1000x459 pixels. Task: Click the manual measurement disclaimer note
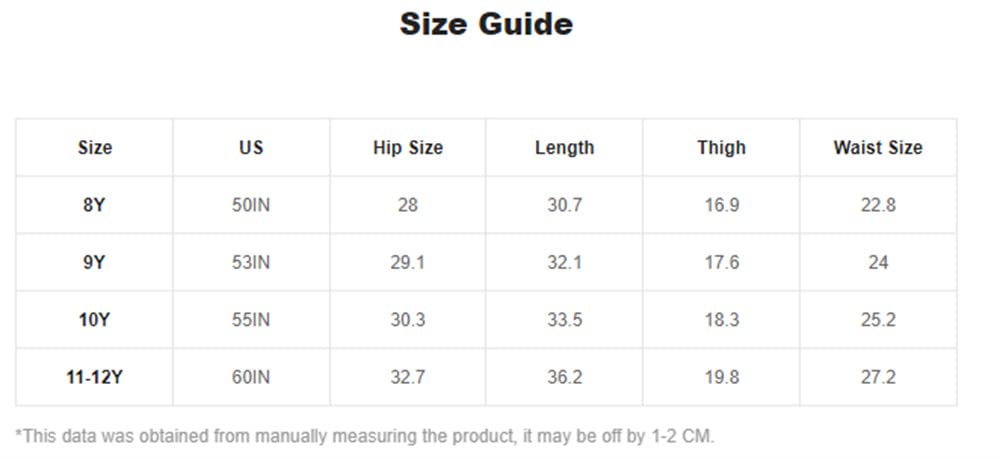pyautogui.click(x=365, y=436)
